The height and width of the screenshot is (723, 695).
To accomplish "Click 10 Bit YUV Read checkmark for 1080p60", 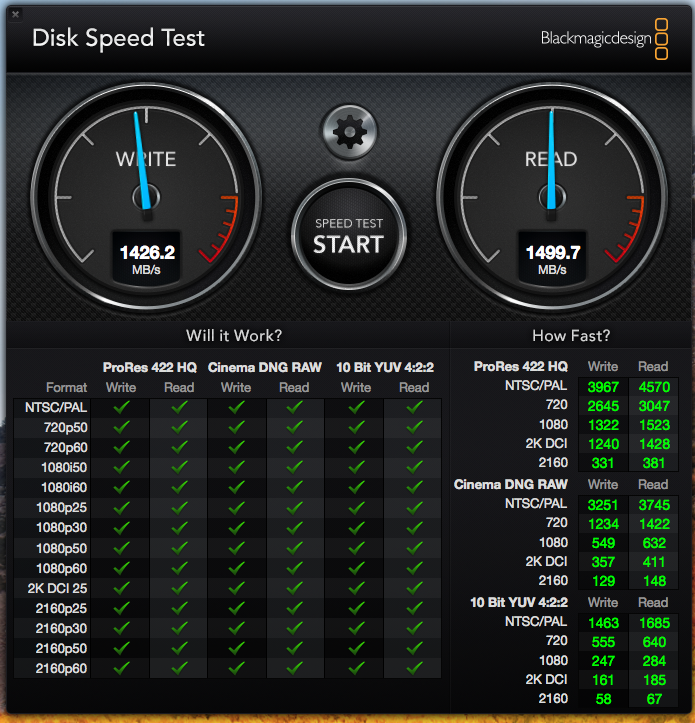I will point(414,568).
